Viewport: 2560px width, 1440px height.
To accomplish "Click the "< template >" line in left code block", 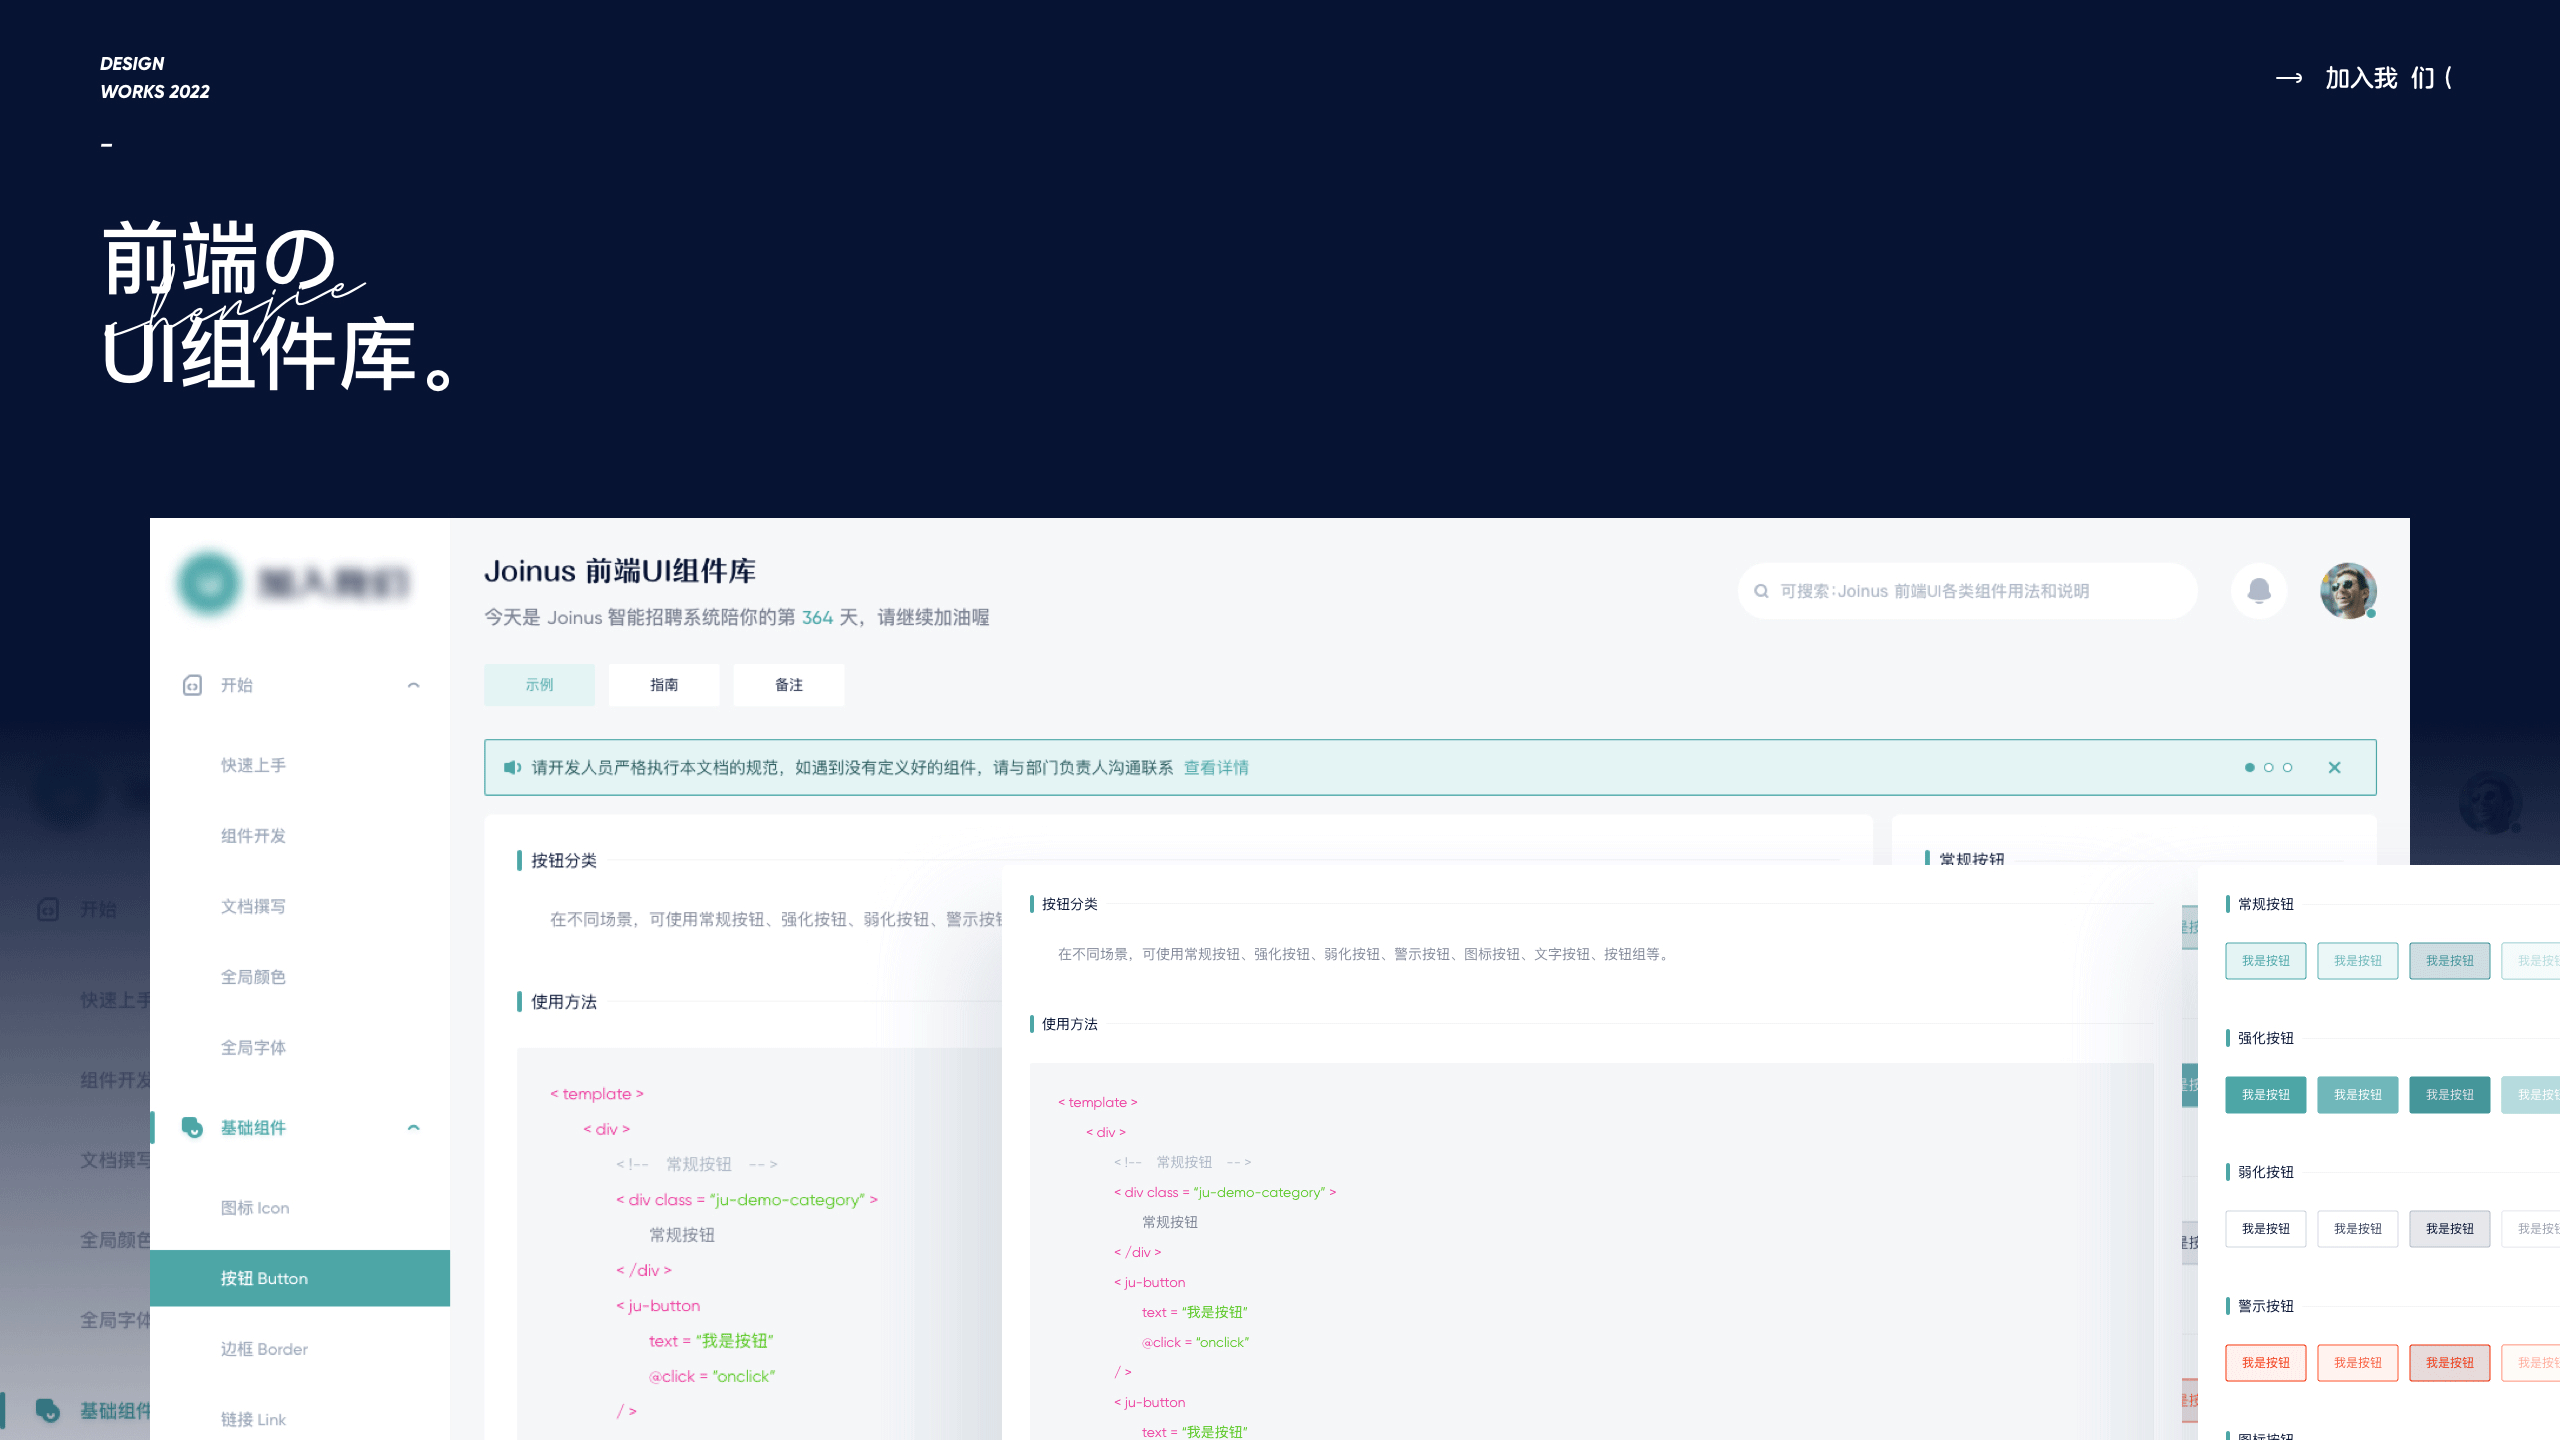I will coord(597,1094).
